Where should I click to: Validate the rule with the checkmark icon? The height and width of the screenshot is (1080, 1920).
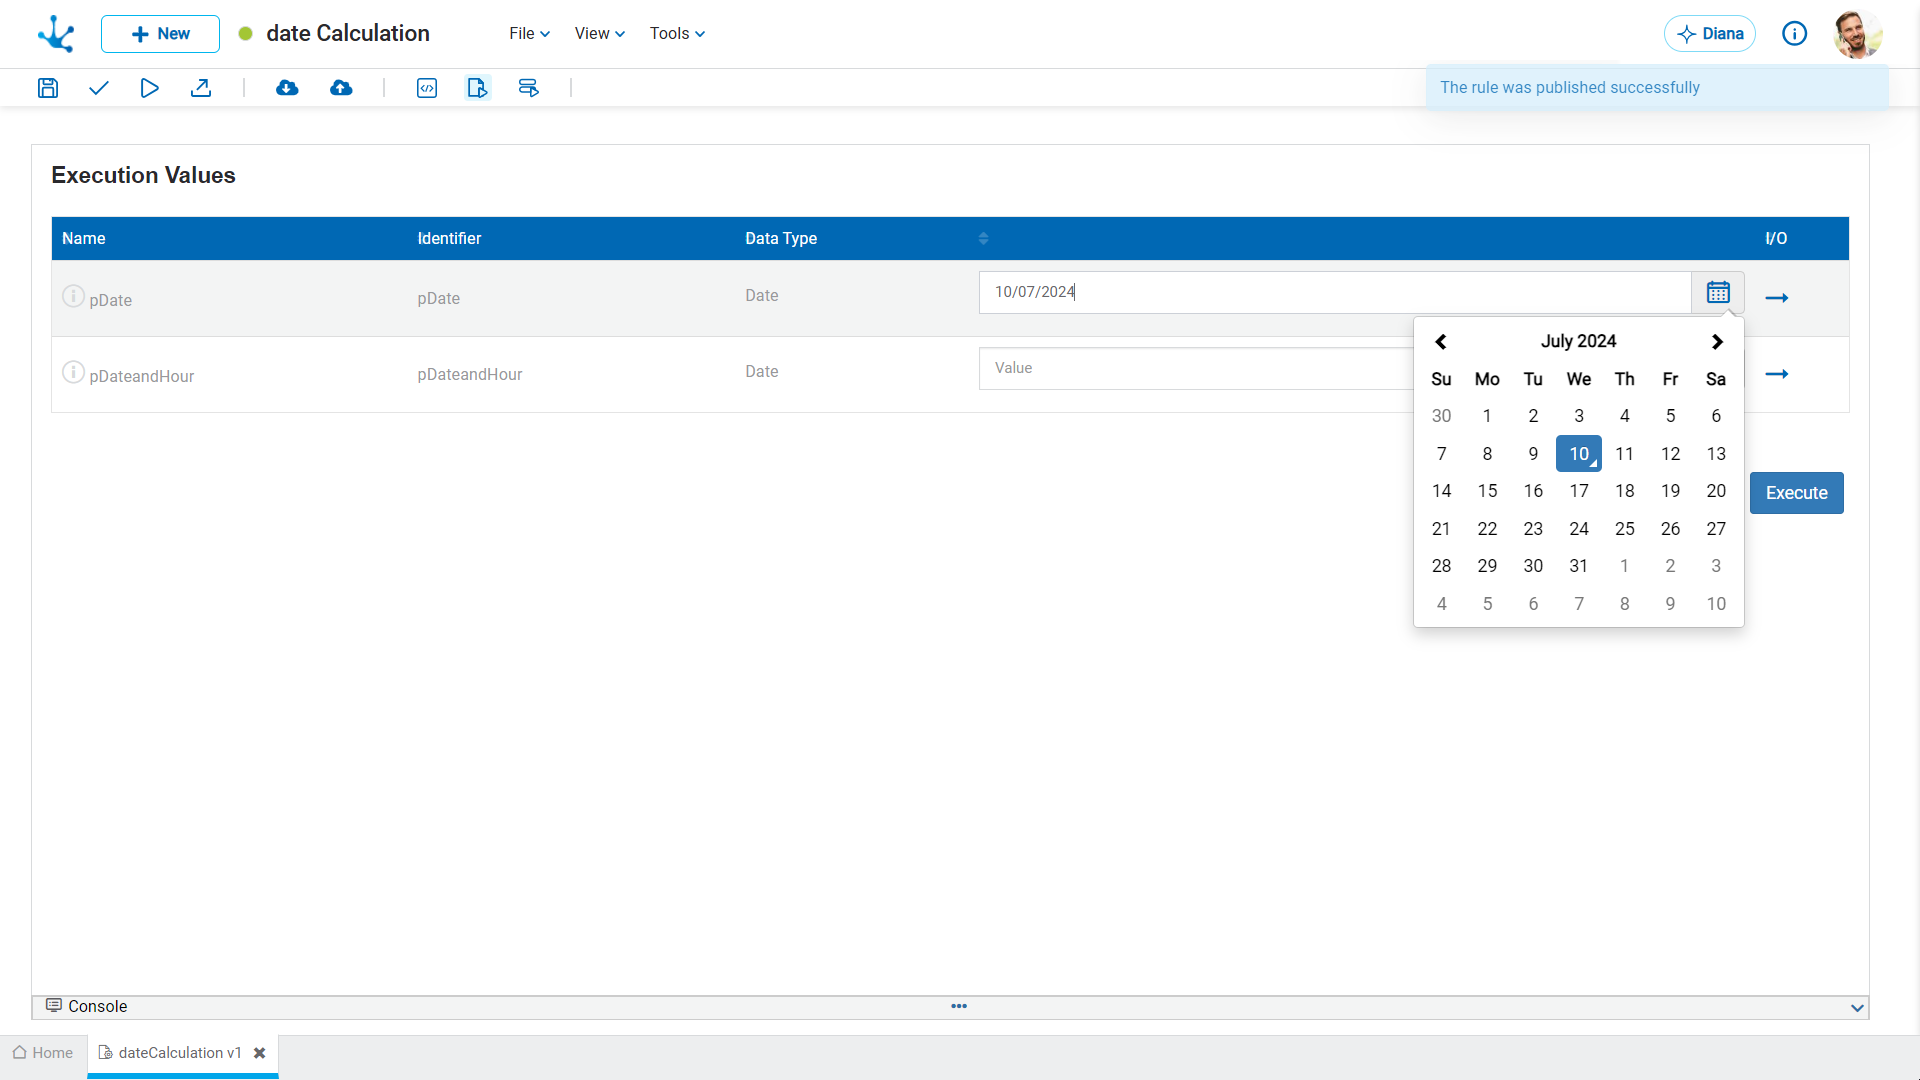(98, 88)
